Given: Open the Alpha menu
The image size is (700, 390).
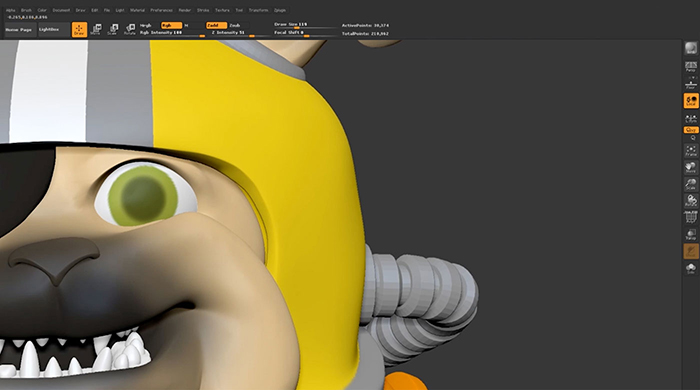Looking at the screenshot, I should [11, 10].
